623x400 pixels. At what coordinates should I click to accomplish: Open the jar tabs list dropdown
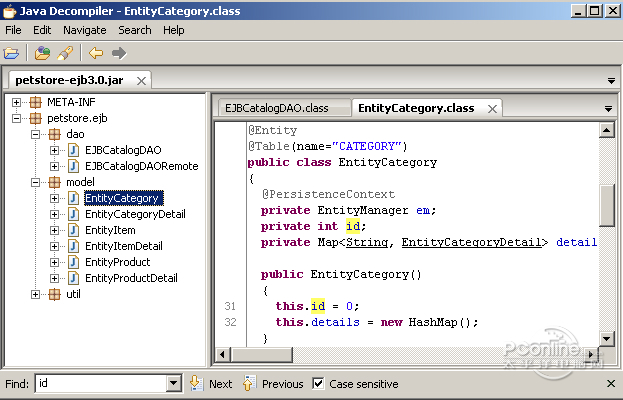pos(611,81)
